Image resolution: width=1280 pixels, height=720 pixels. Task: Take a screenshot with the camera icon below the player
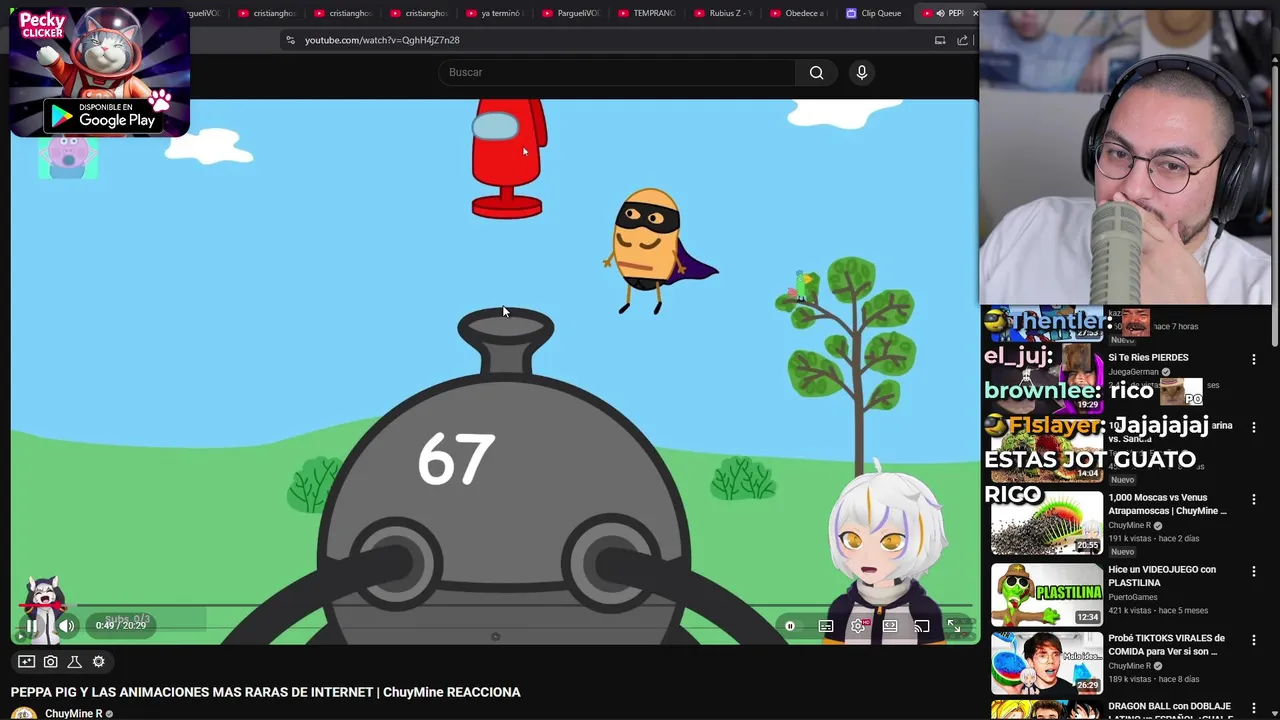point(51,661)
